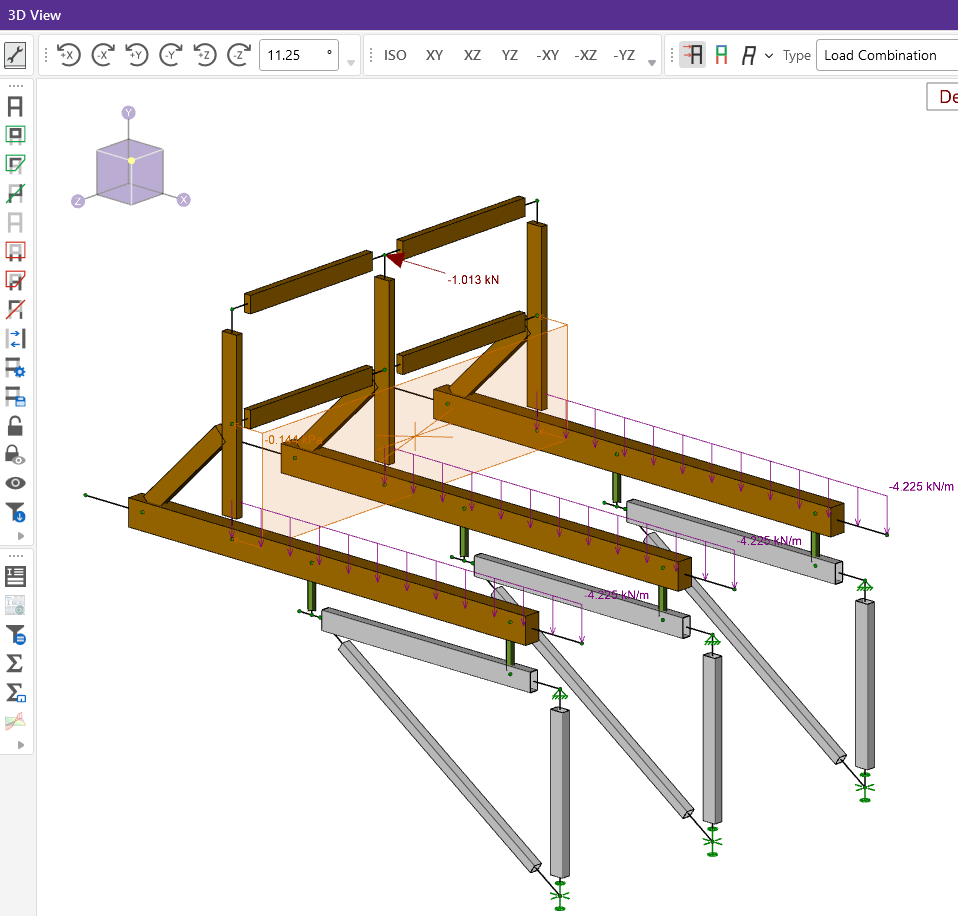
Task: Click the frame icon with blue gear
Action: tap(16, 368)
